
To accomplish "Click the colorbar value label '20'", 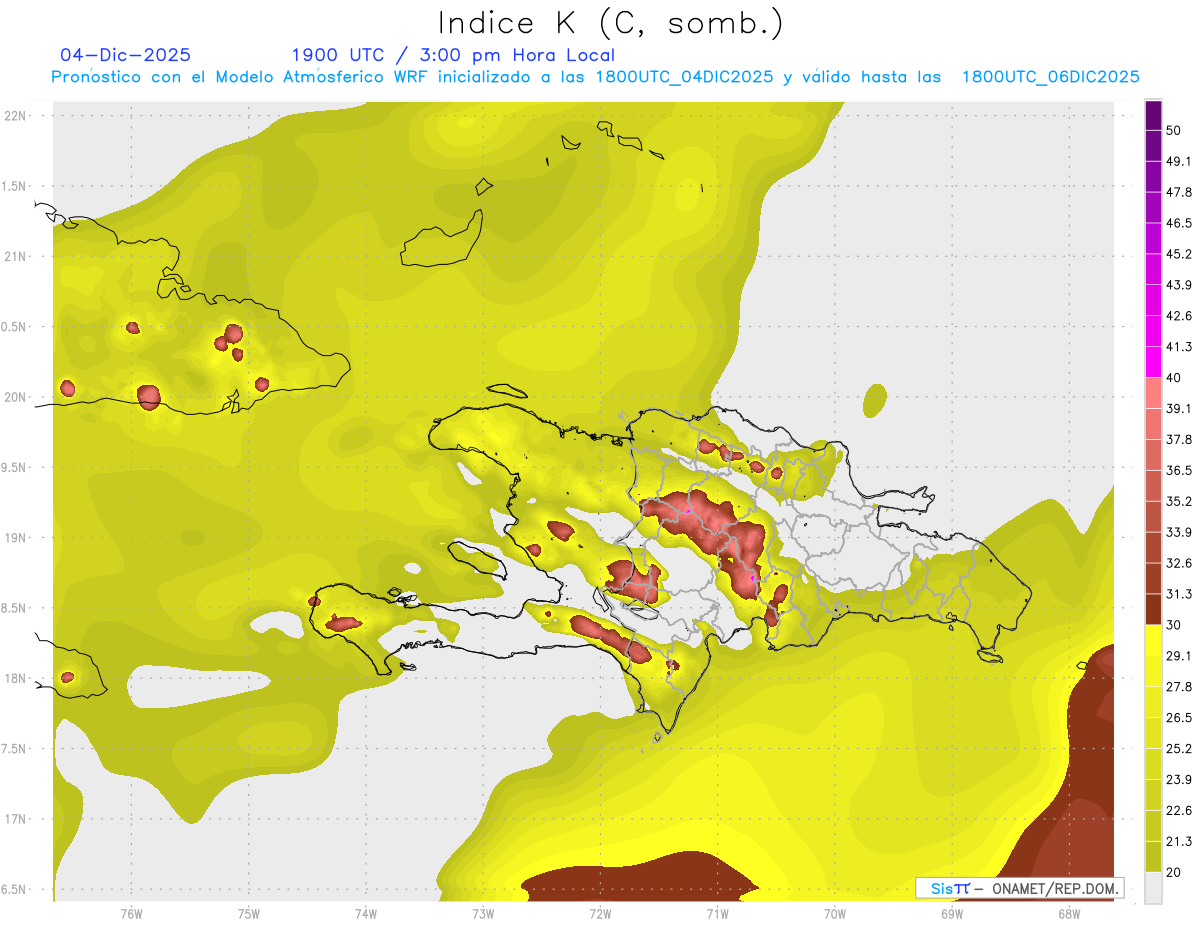I will pos(1174,872).
